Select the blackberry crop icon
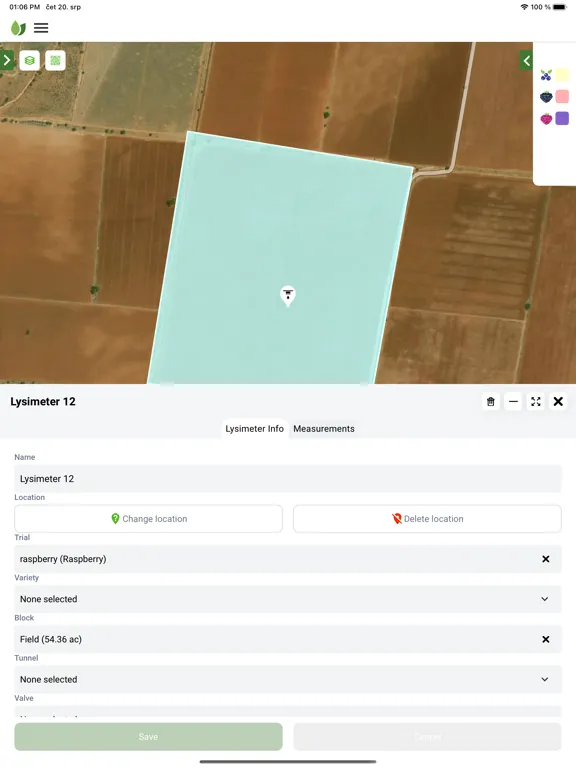The height and width of the screenshot is (768, 576). pyautogui.click(x=546, y=96)
